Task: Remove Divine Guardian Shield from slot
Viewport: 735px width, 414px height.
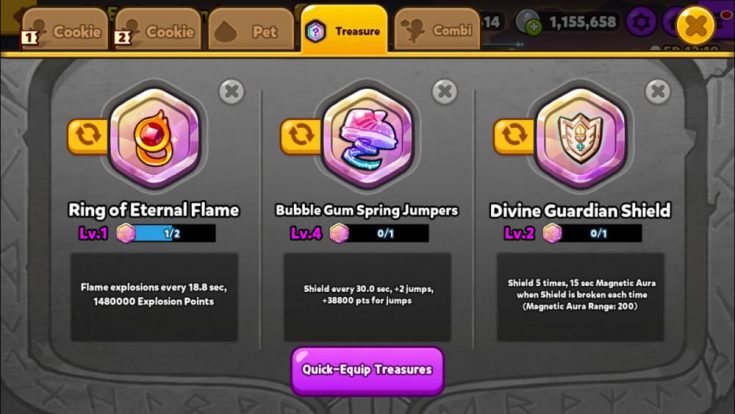Action: 658,91
